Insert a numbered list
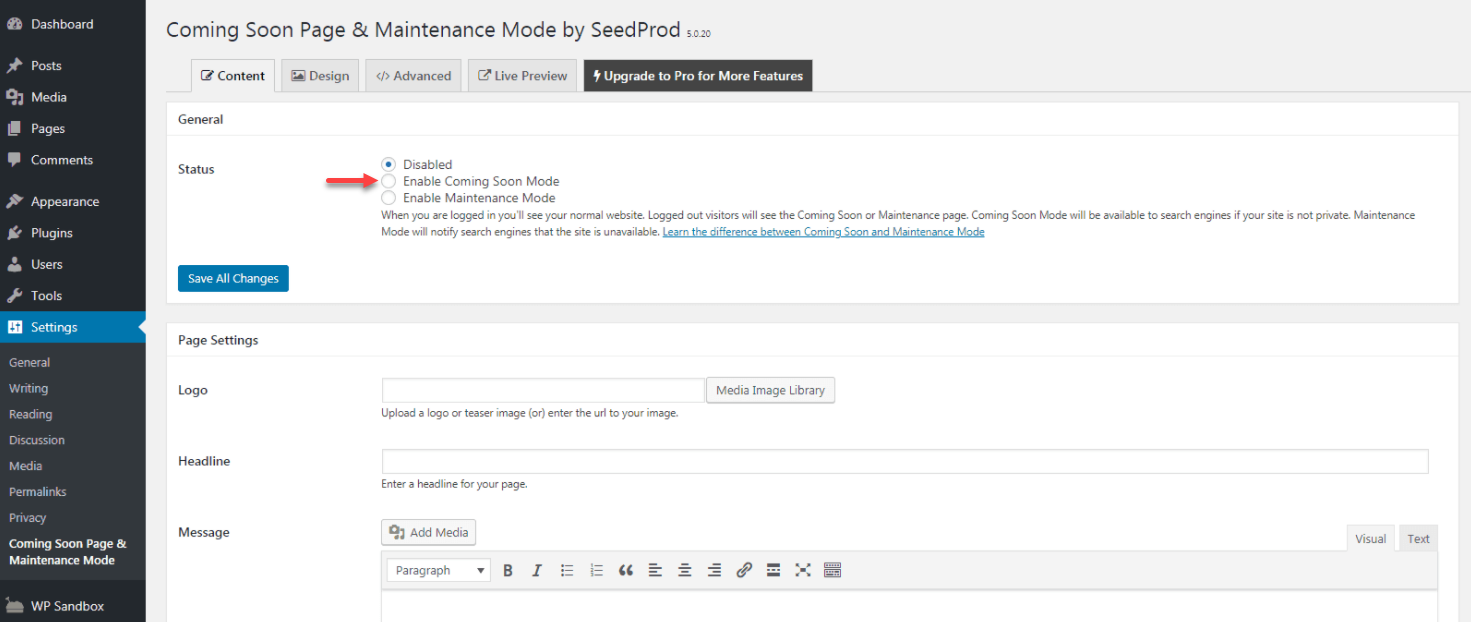 click(596, 570)
